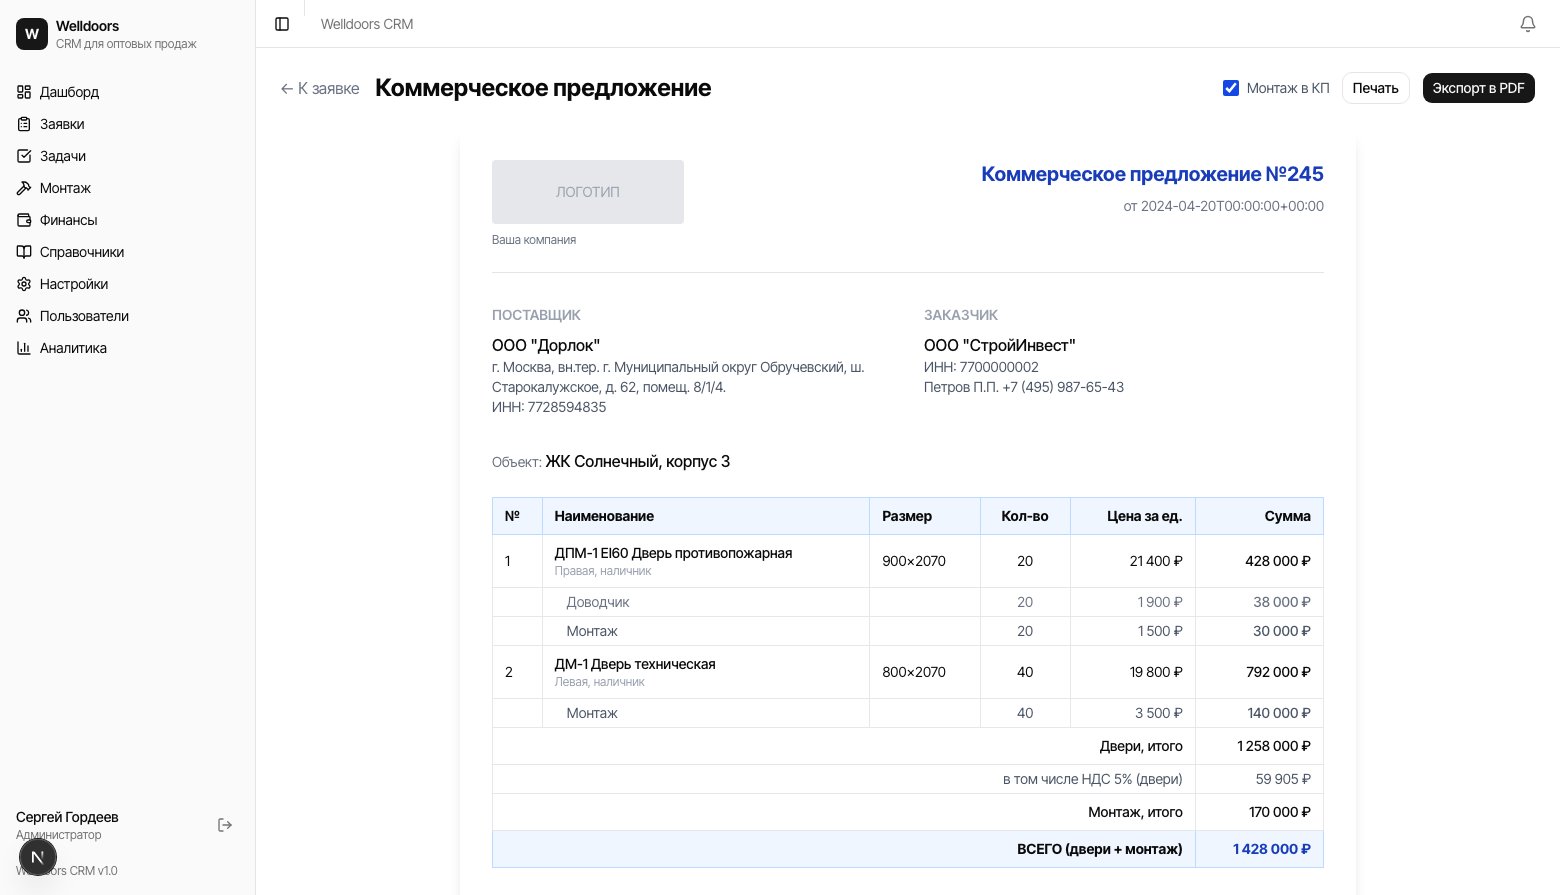Screen dimensions: 1560x895
Task: Click the Дашборд grid icon
Action: [24, 92]
